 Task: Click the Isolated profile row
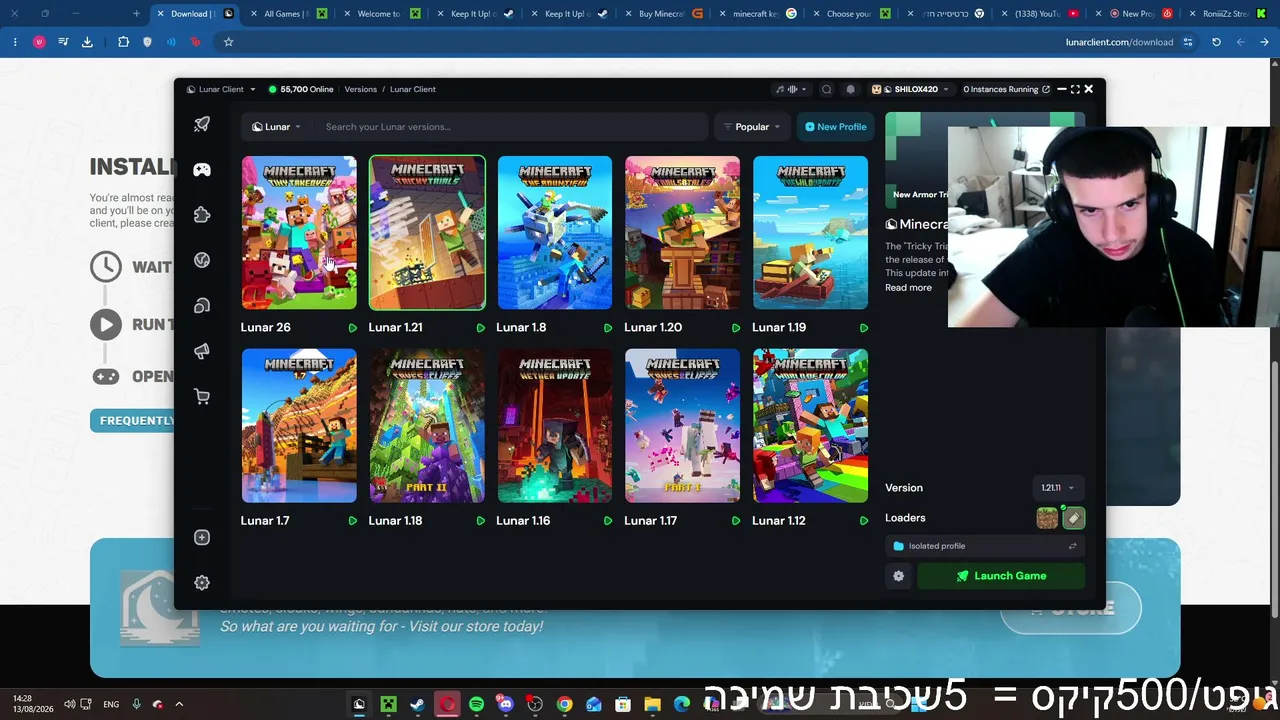[x=985, y=546]
